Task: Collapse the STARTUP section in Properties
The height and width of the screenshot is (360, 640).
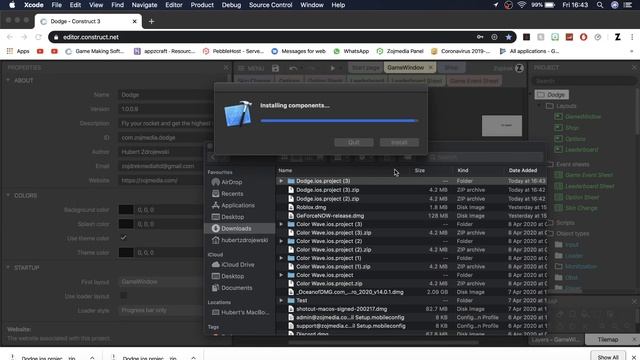Action: pyautogui.click(x=8, y=267)
